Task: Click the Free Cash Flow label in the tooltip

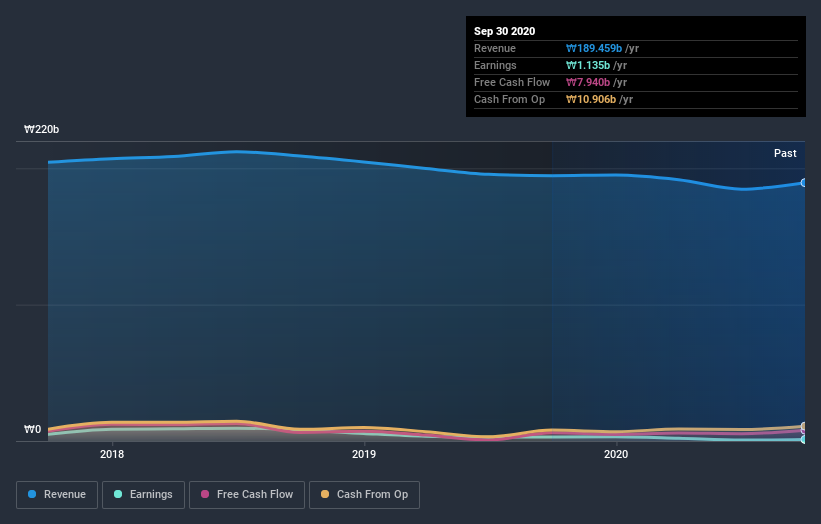Action: [512, 82]
